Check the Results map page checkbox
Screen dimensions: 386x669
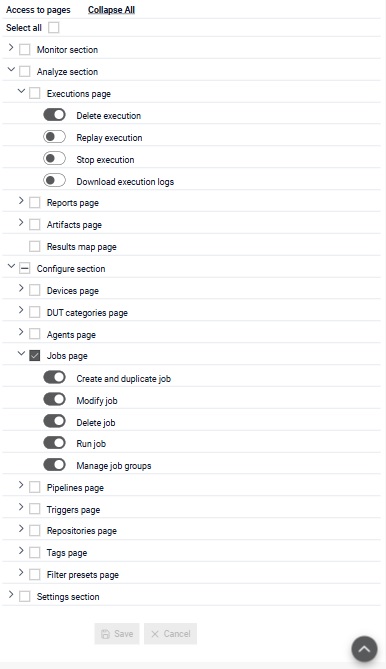[x=35, y=246]
